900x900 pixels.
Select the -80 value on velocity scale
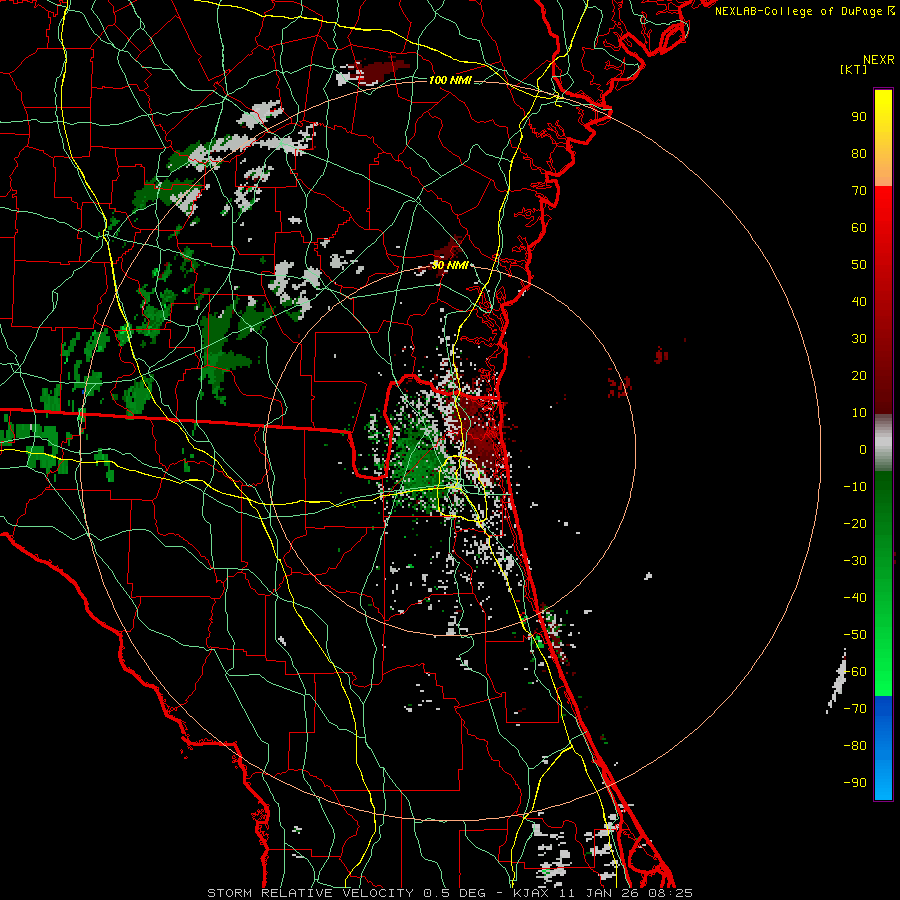click(855, 746)
